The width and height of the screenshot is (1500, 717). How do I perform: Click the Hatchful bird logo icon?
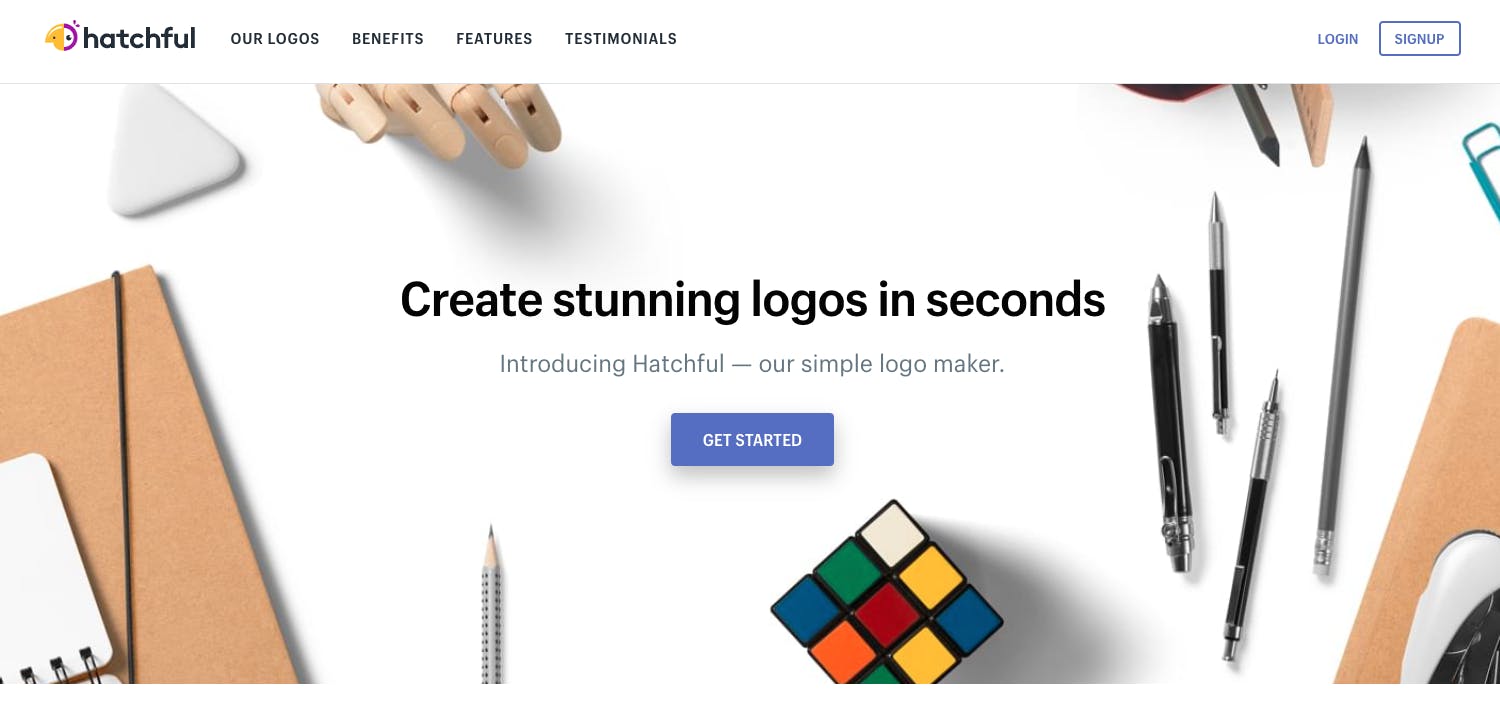point(62,37)
